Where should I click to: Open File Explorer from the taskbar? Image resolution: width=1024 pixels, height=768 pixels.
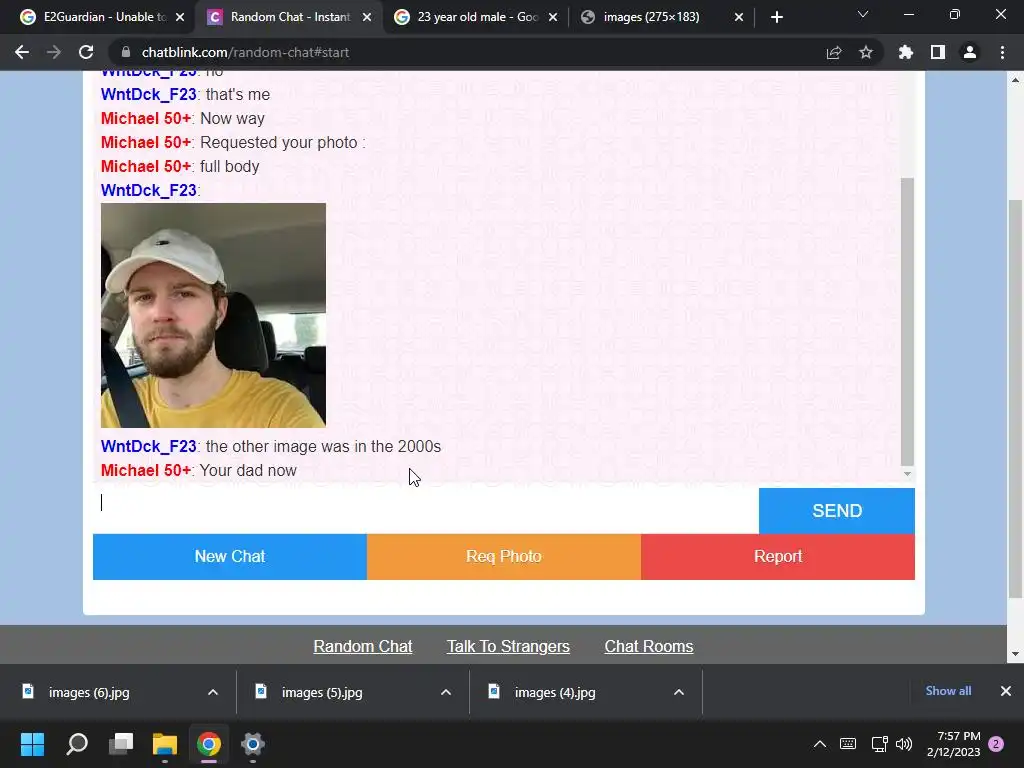[165, 744]
